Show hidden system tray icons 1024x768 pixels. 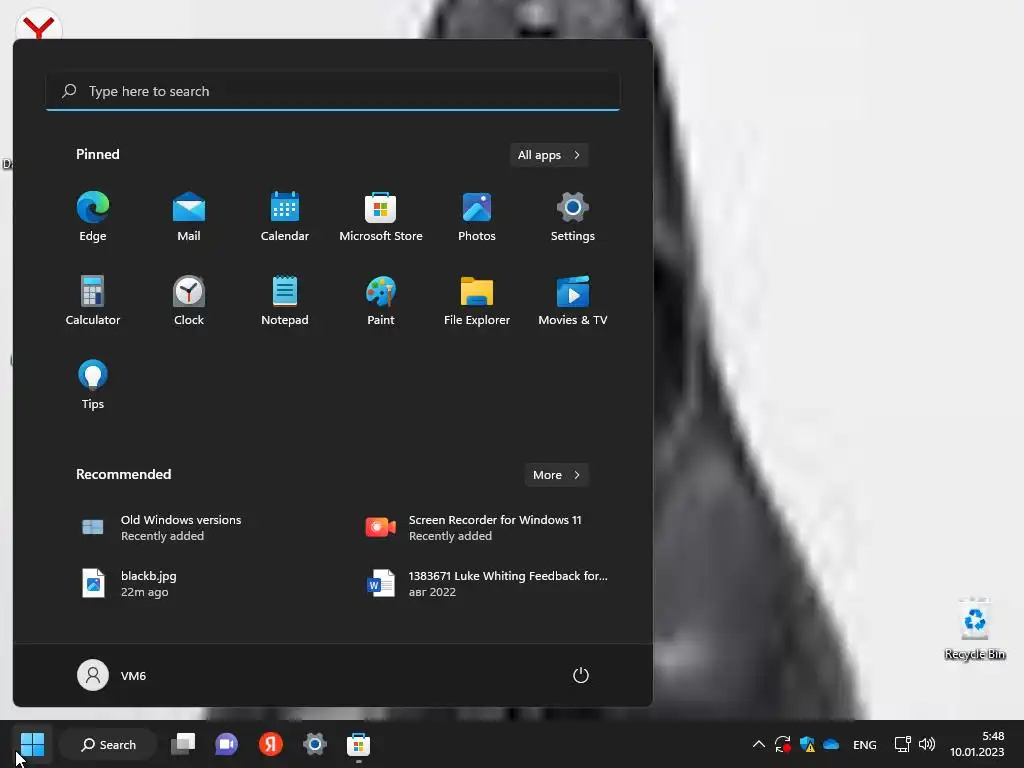coord(758,744)
